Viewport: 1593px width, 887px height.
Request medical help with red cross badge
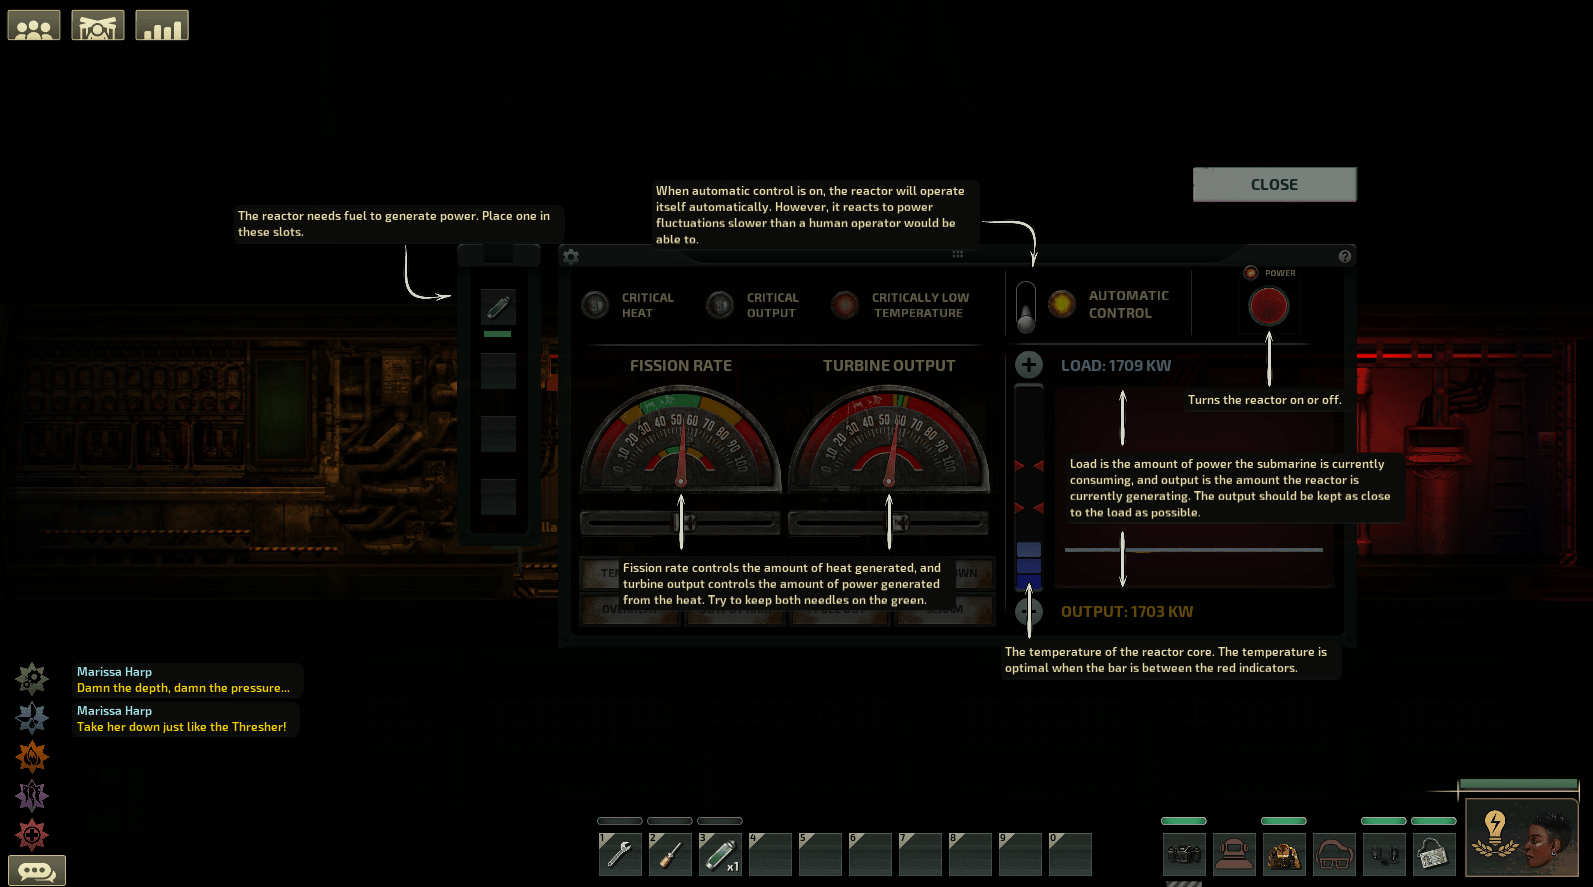point(32,835)
